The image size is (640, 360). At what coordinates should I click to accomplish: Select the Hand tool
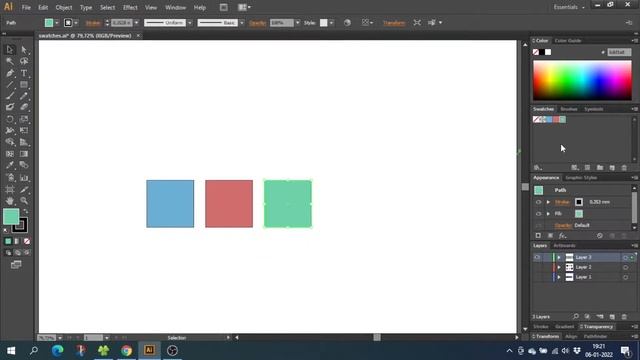[10, 201]
